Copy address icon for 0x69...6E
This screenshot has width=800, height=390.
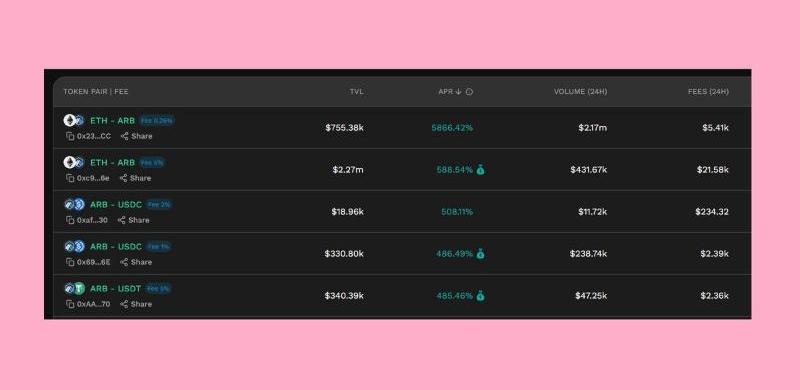tap(70, 262)
